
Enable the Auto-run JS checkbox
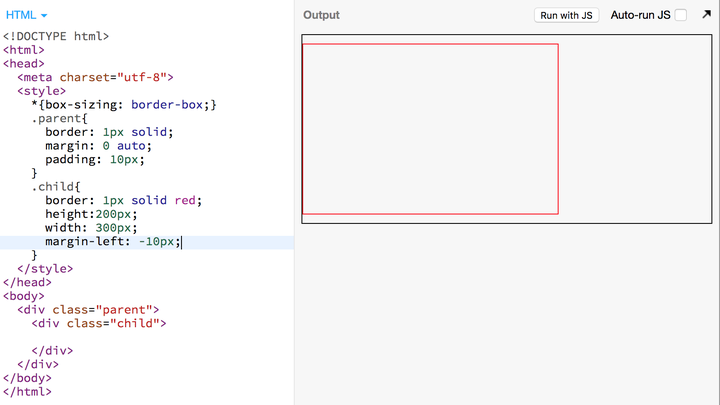[681, 15]
